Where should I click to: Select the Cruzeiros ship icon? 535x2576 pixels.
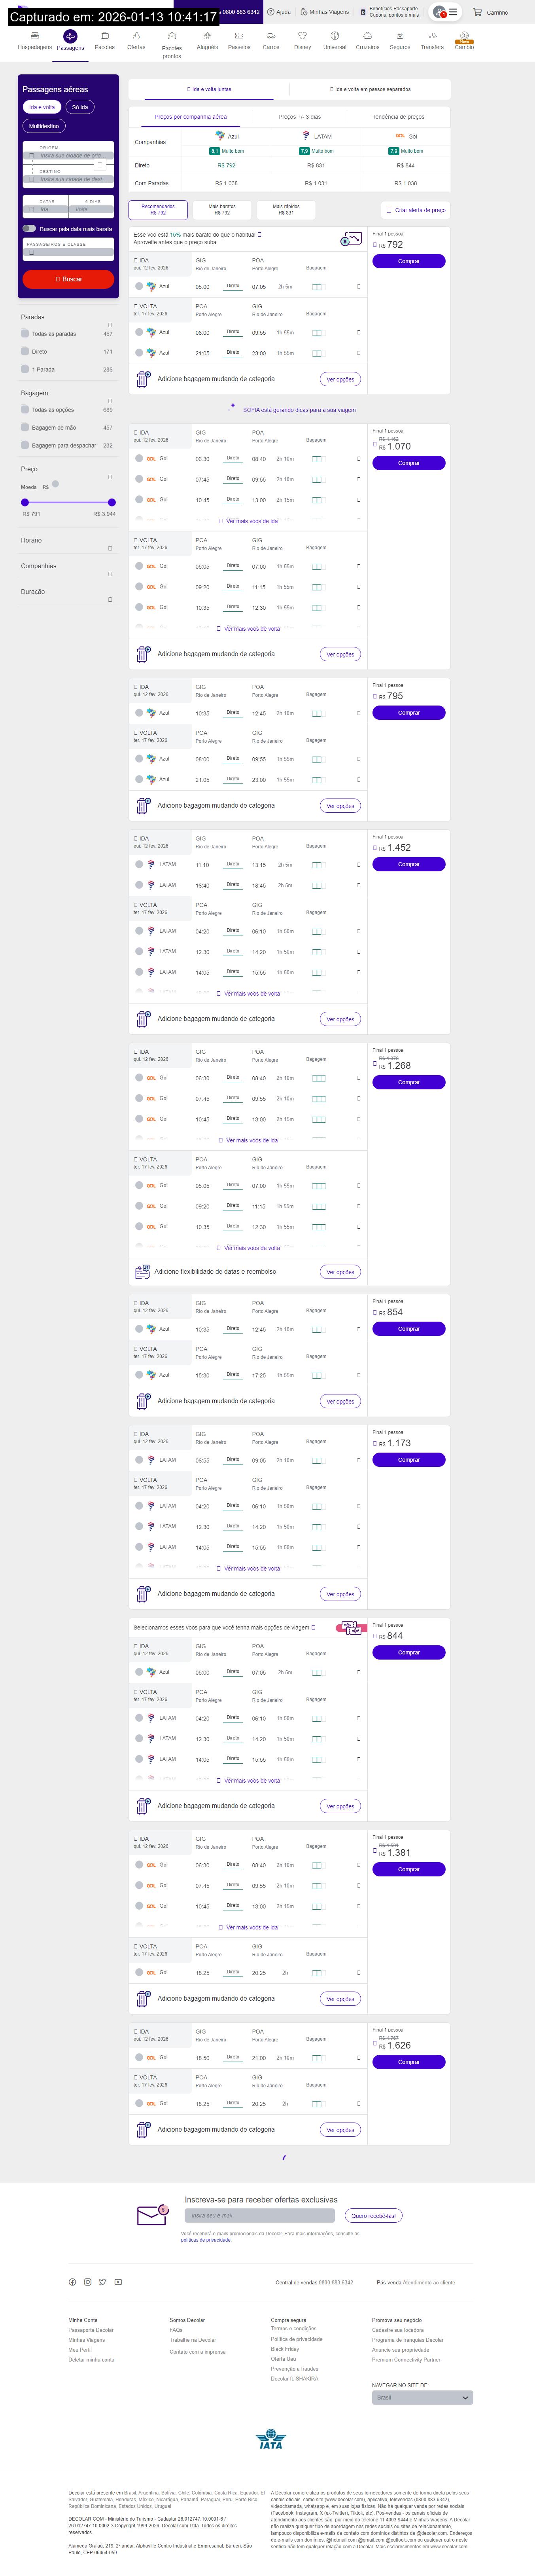click(x=367, y=36)
